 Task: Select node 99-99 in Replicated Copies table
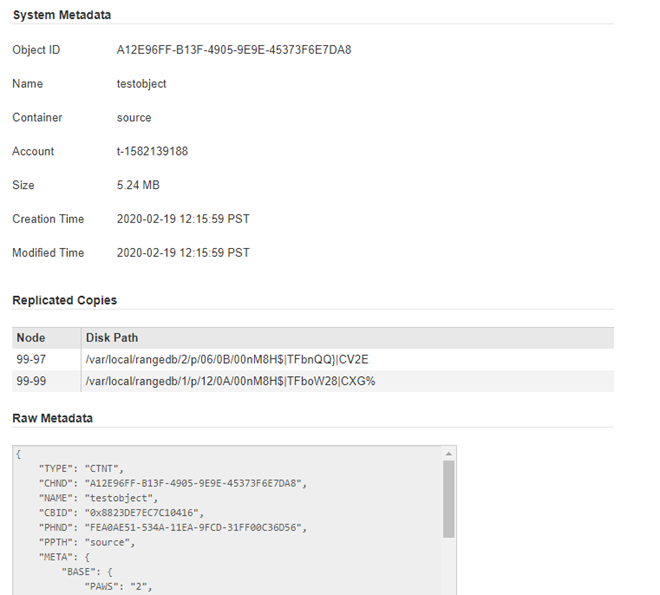[x=31, y=381]
